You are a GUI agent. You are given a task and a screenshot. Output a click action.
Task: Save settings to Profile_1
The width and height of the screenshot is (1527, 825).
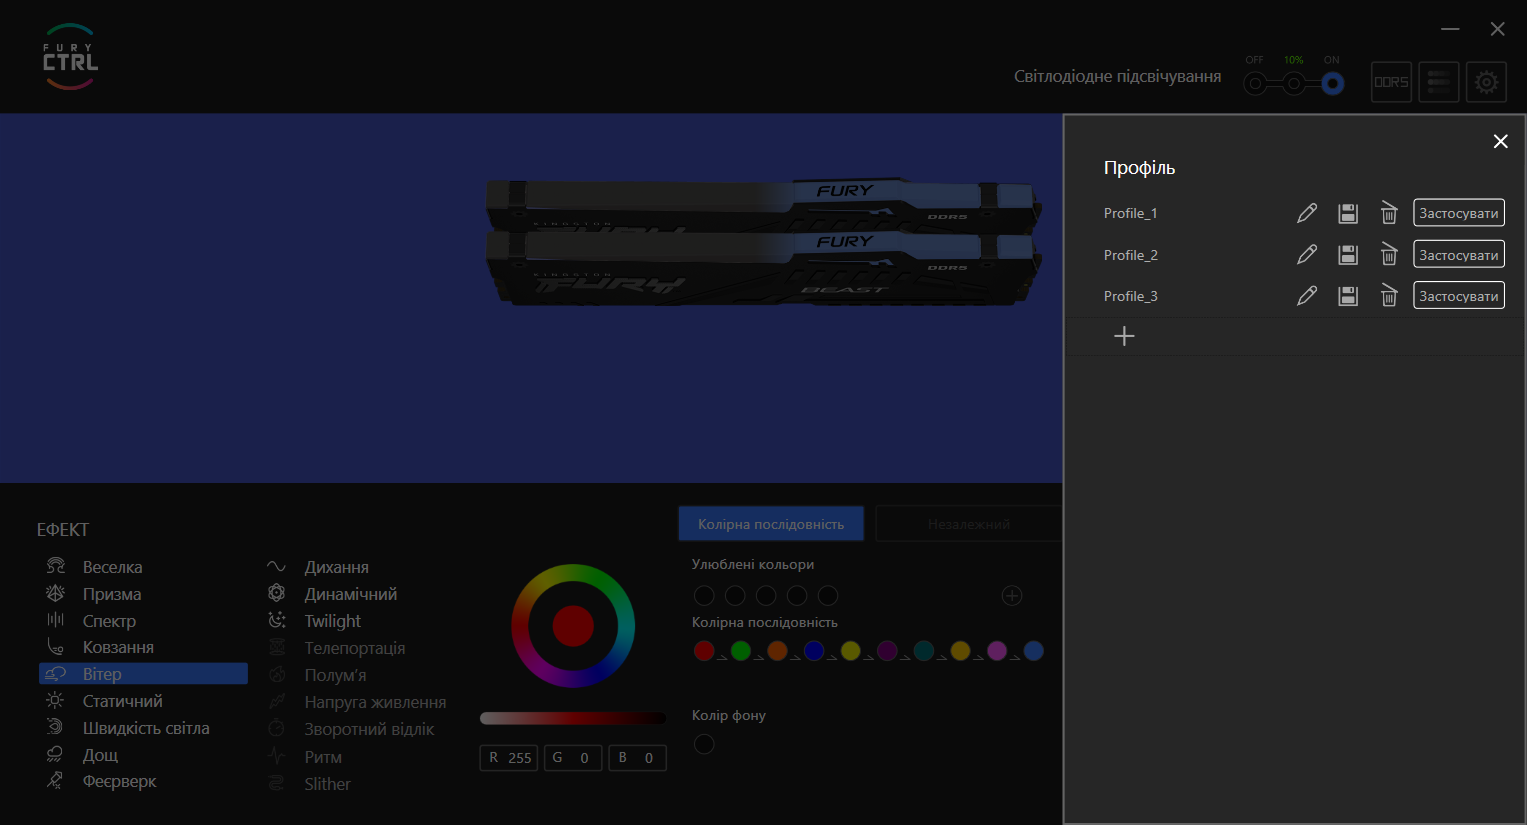pos(1348,213)
